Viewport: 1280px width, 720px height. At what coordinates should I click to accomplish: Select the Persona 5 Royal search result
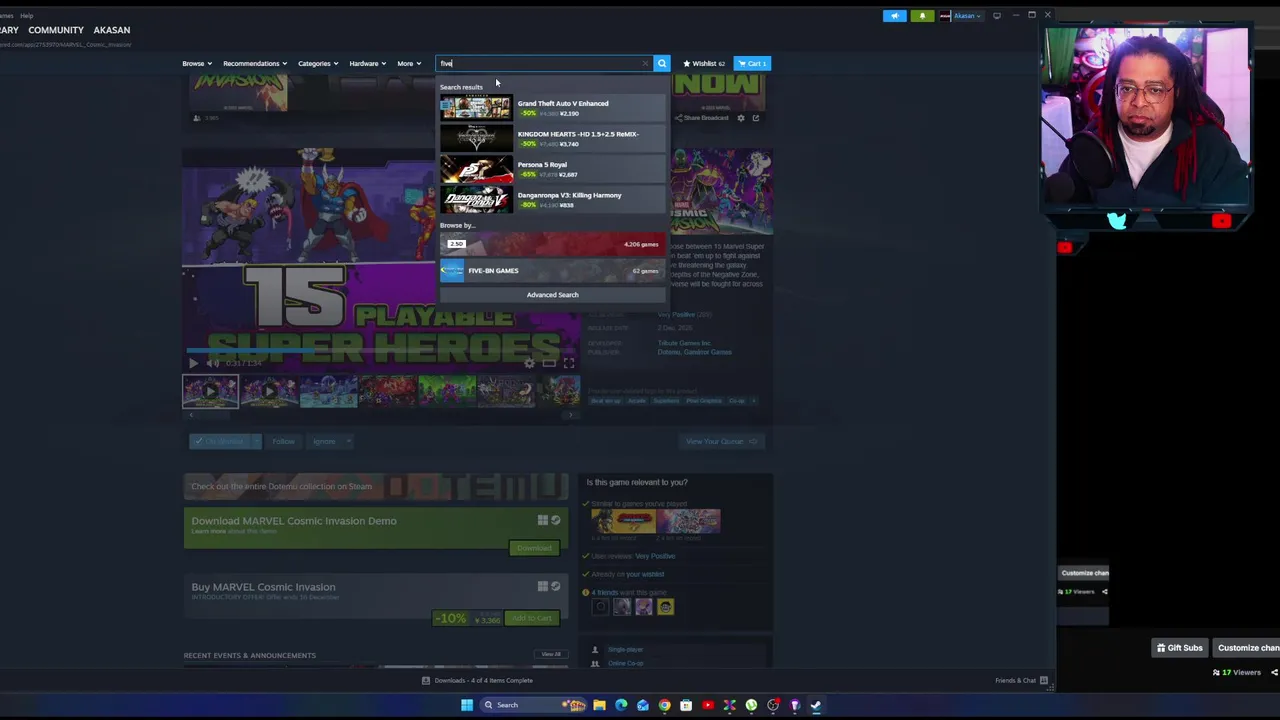click(x=552, y=169)
